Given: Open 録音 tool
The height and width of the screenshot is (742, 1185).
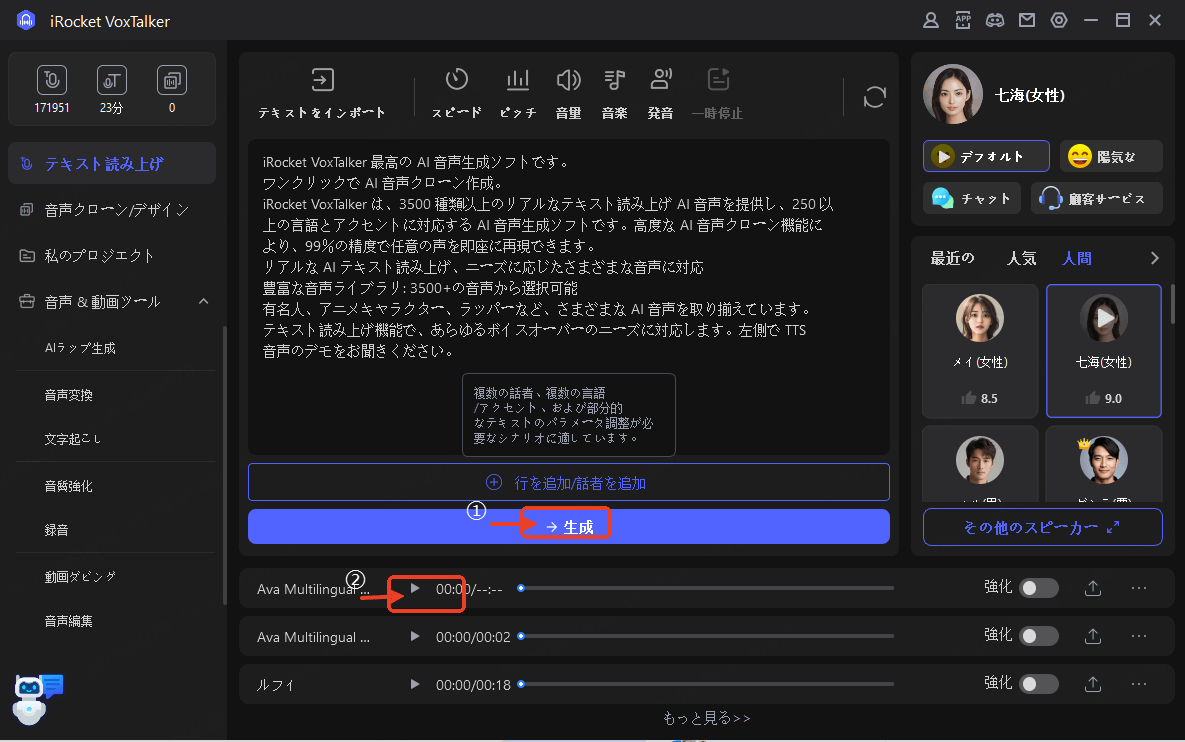Looking at the screenshot, I should (x=56, y=530).
